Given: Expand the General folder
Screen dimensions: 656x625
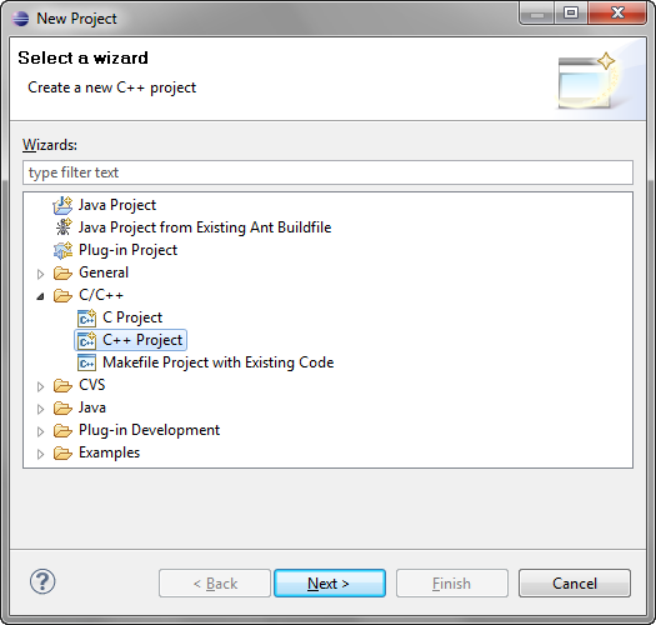Looking at the screenshot, I should click(41, 273).
